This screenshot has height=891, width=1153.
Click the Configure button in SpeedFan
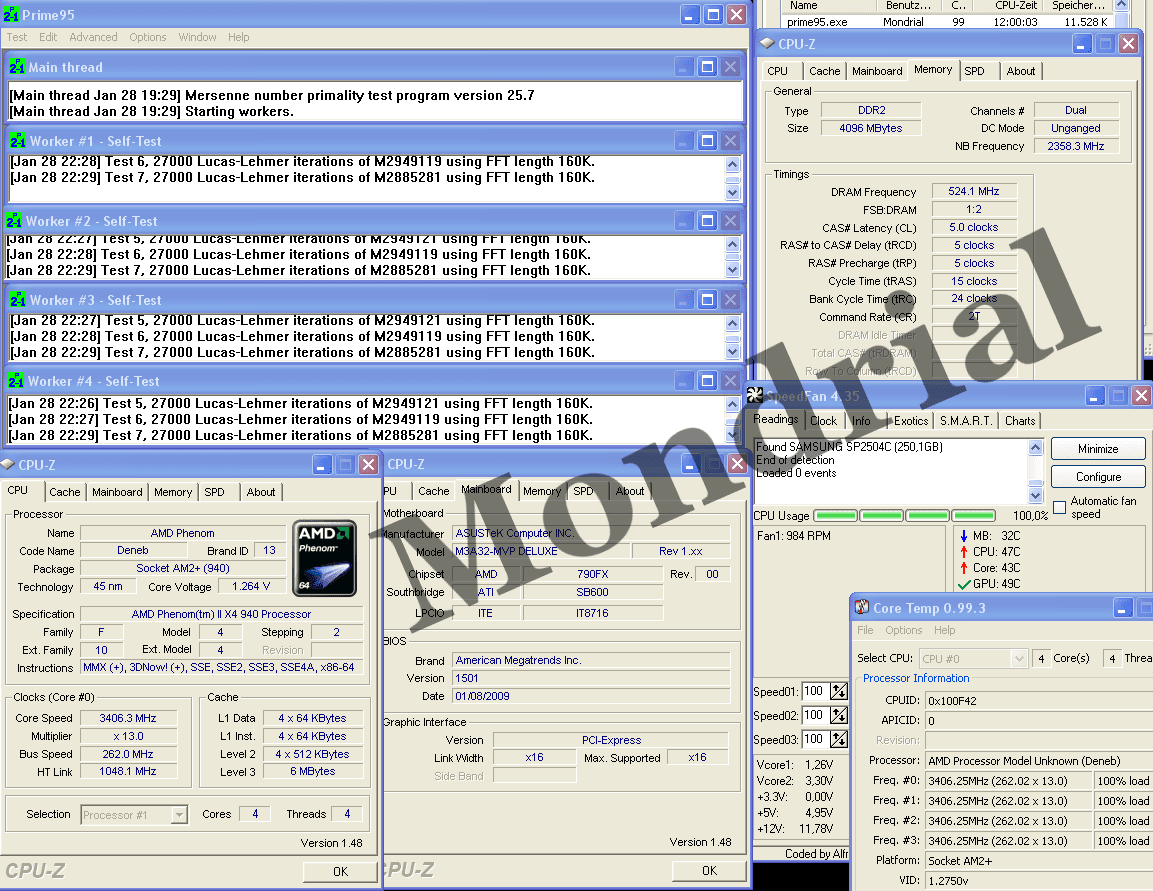(x=1098, y=476)
